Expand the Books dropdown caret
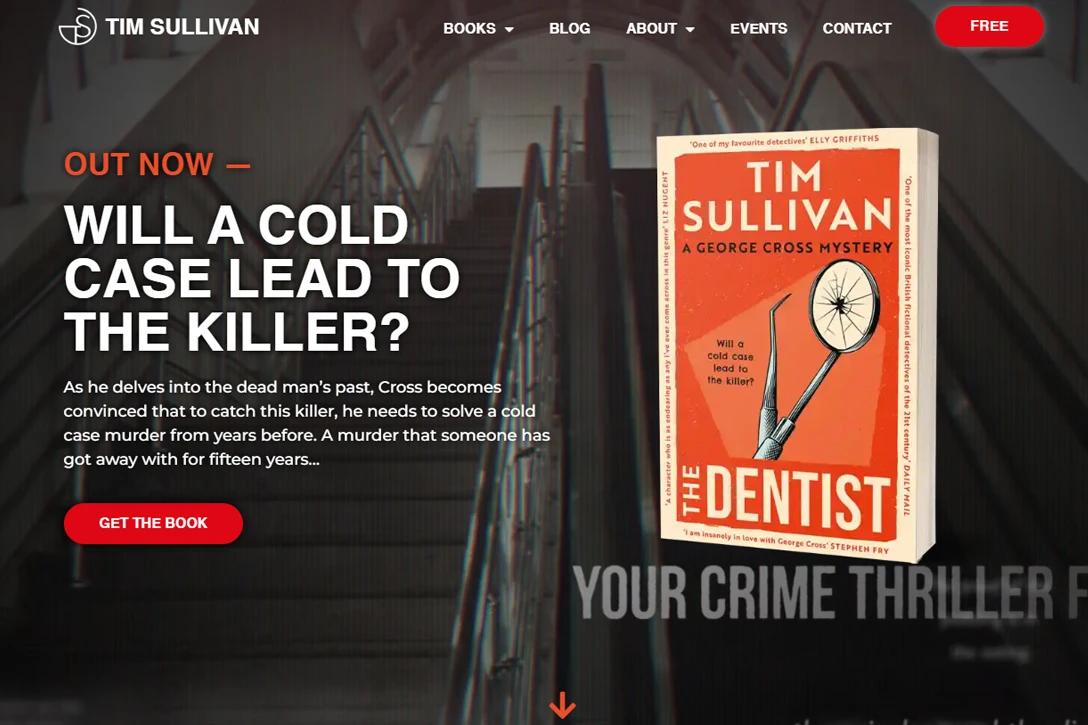This screenshot has height=725, width=1088. pyautogui.click(x=509, y=29)
